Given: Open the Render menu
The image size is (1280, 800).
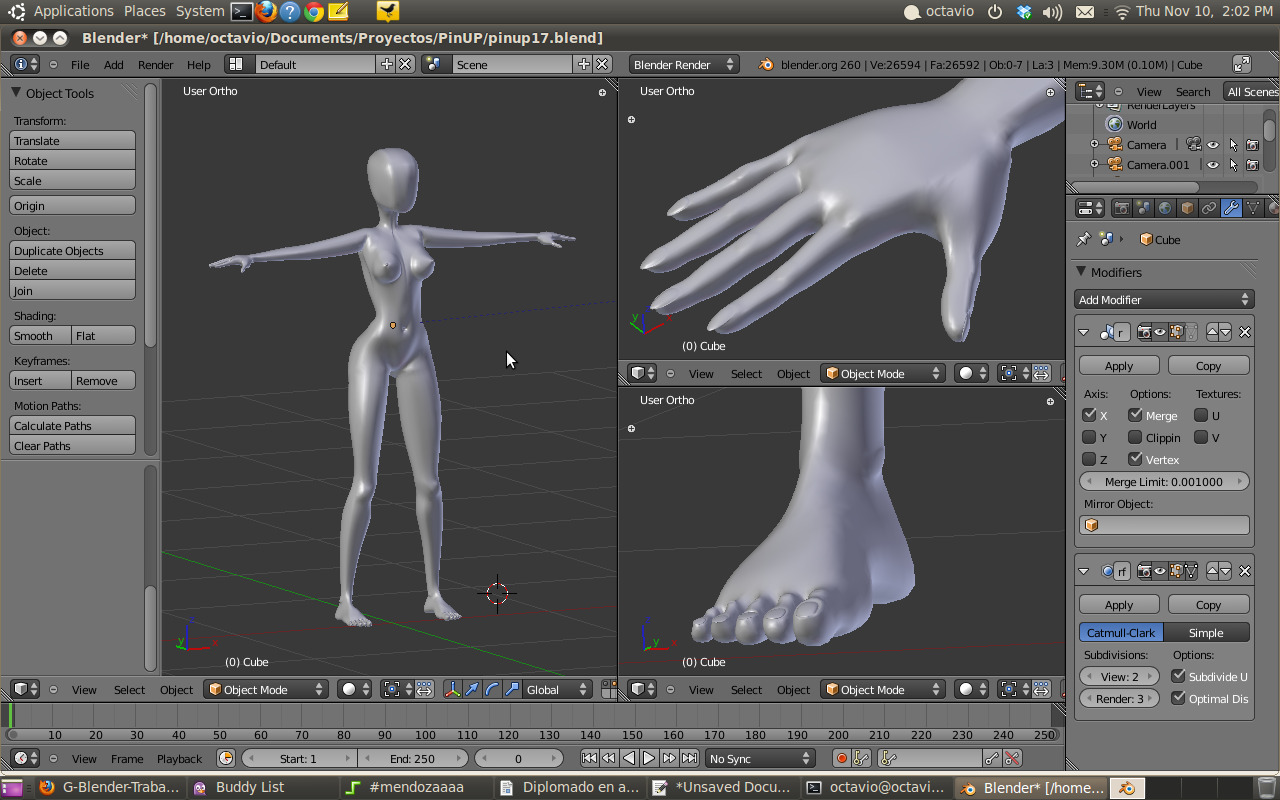Looking at the screenshot, I should pos(155,64).
